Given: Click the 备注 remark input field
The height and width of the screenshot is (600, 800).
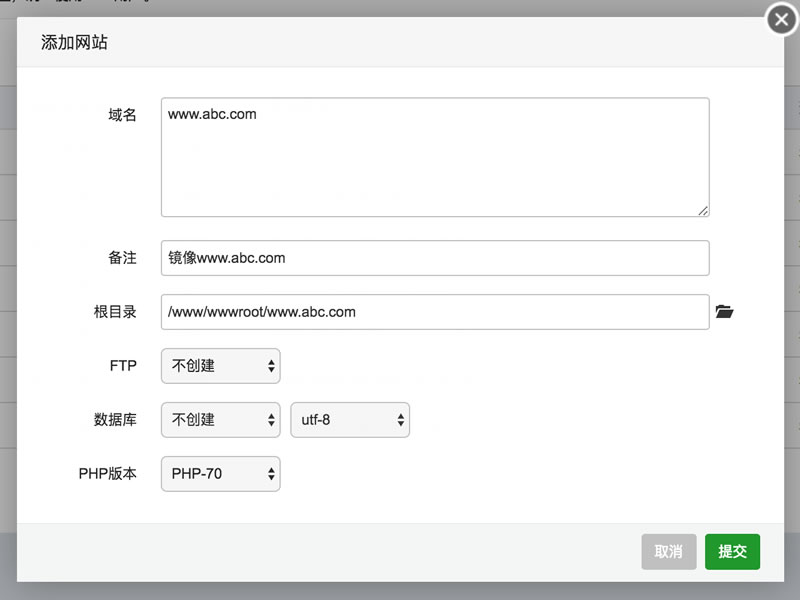Looking at the screenshot, I should (x=435, y=258).
